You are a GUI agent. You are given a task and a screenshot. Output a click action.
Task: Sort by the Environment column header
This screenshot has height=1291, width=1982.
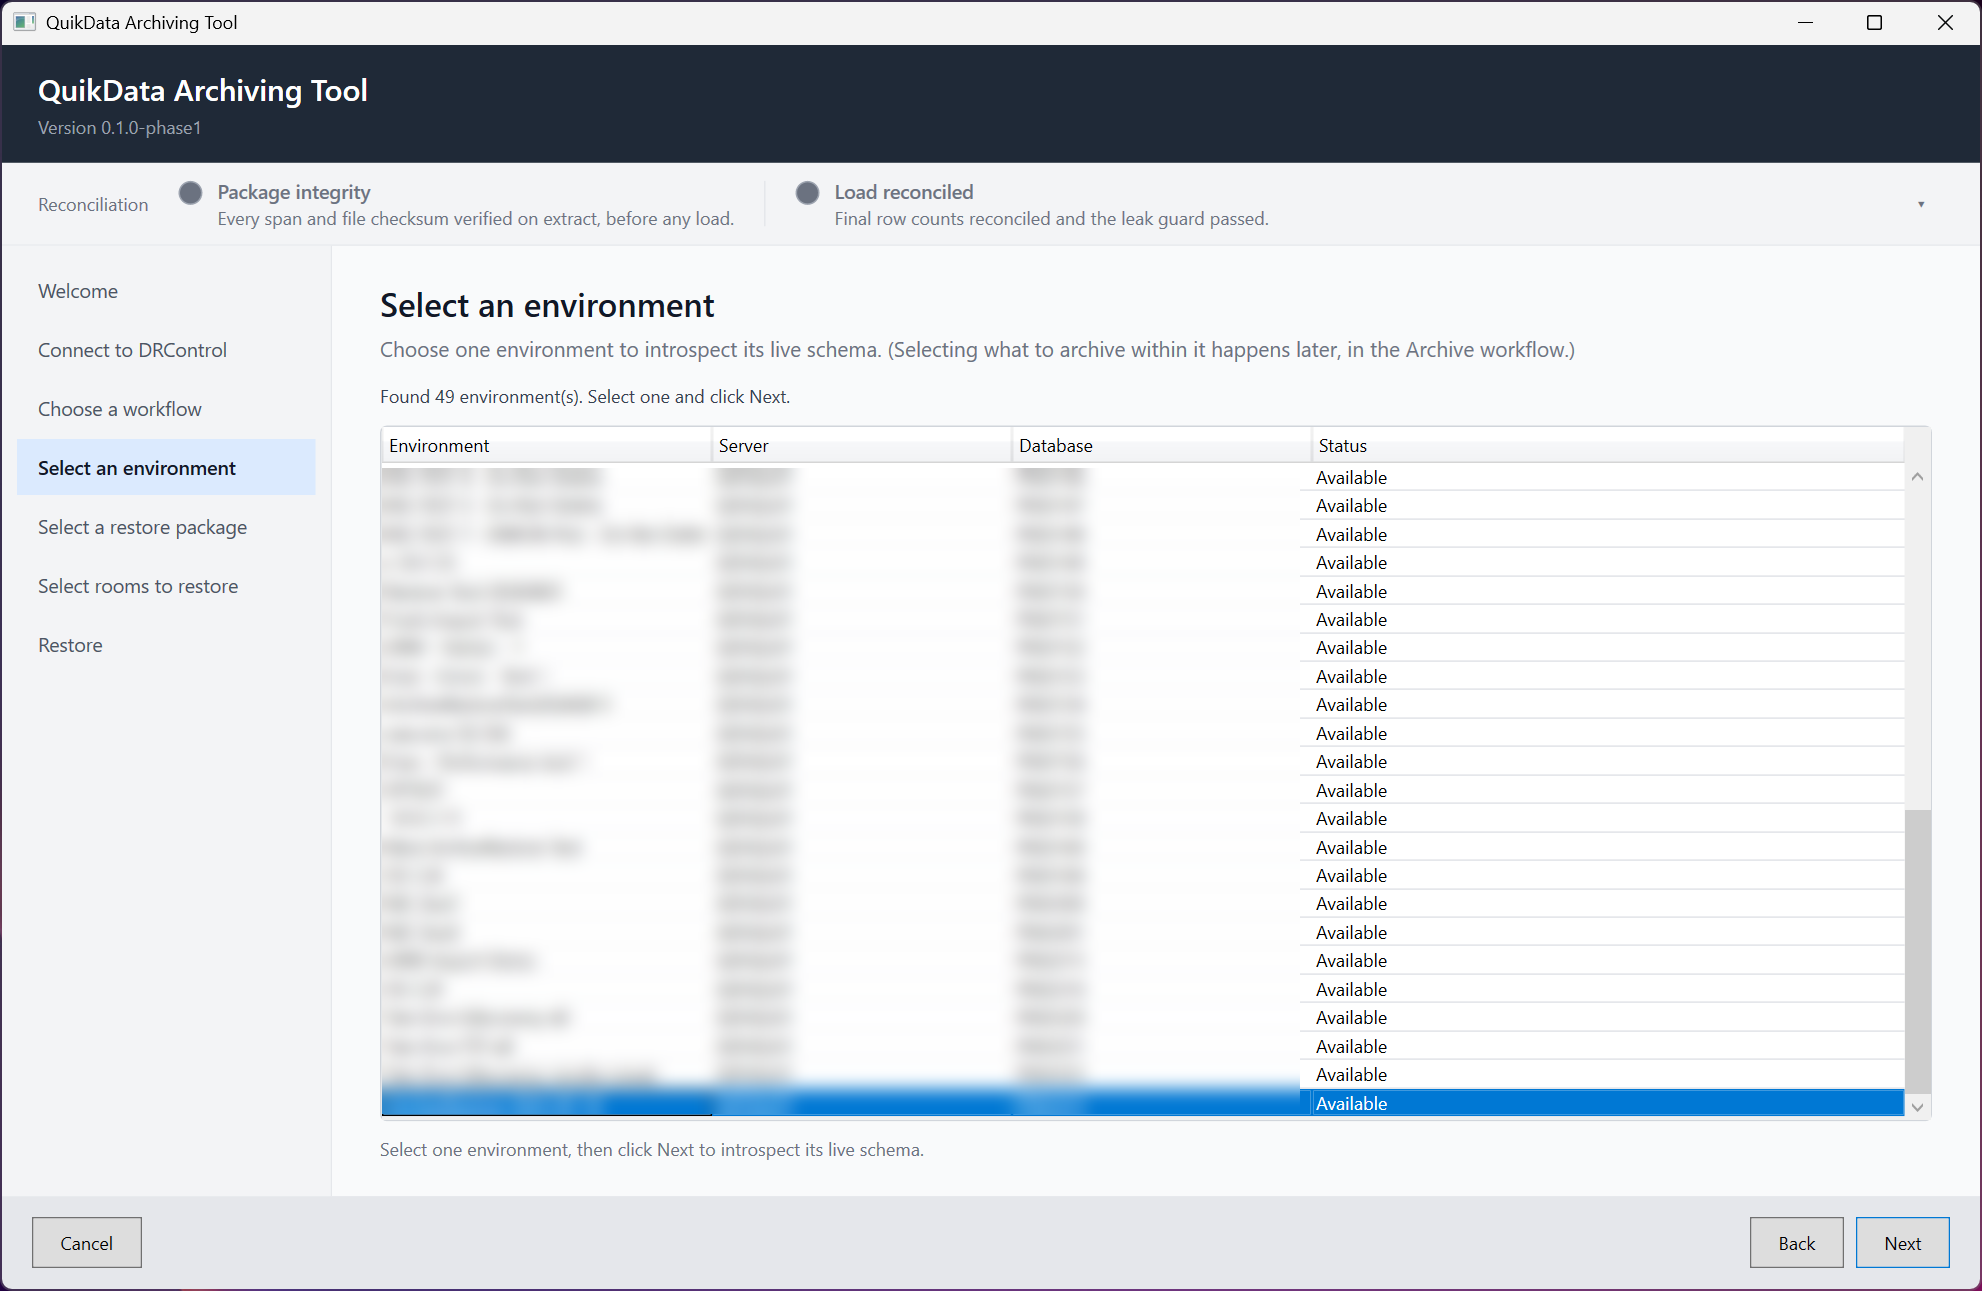click(546, 445)
